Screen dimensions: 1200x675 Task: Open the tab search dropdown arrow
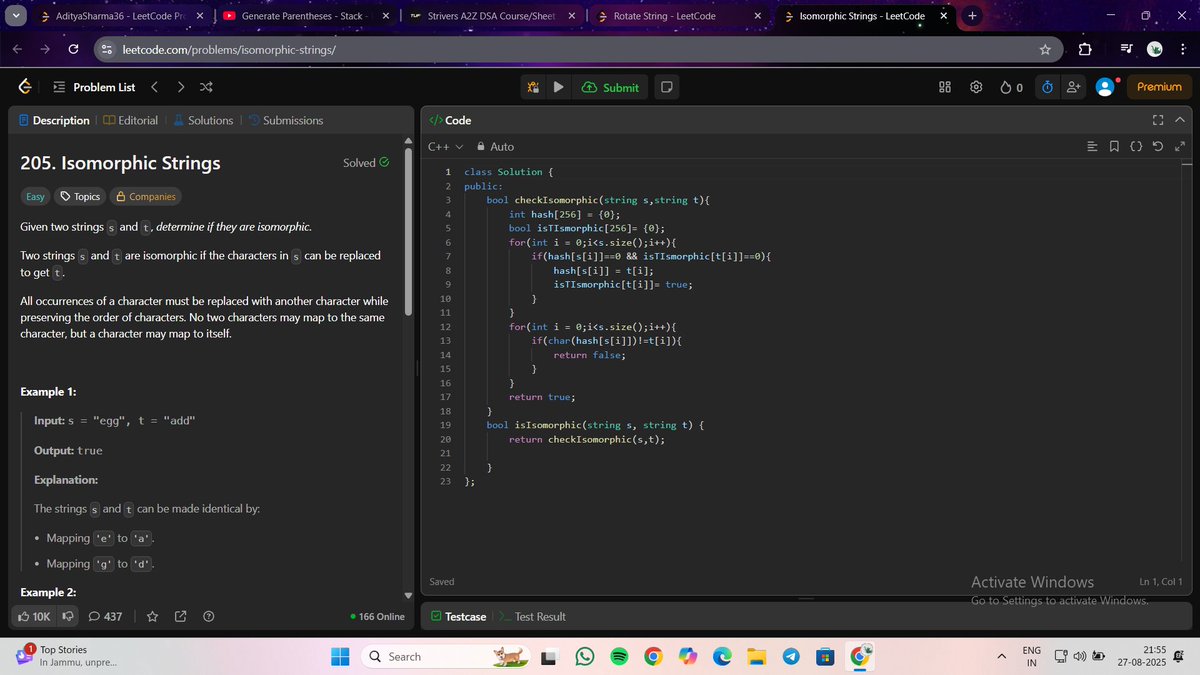(x=16, y=16)
